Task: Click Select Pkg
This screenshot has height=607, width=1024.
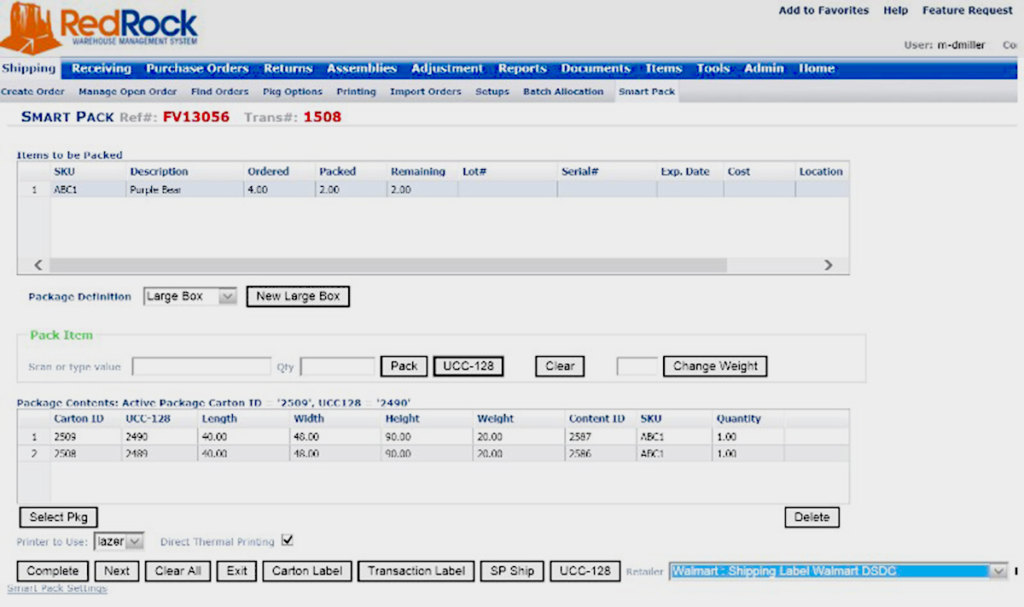Action: point(58,517)
